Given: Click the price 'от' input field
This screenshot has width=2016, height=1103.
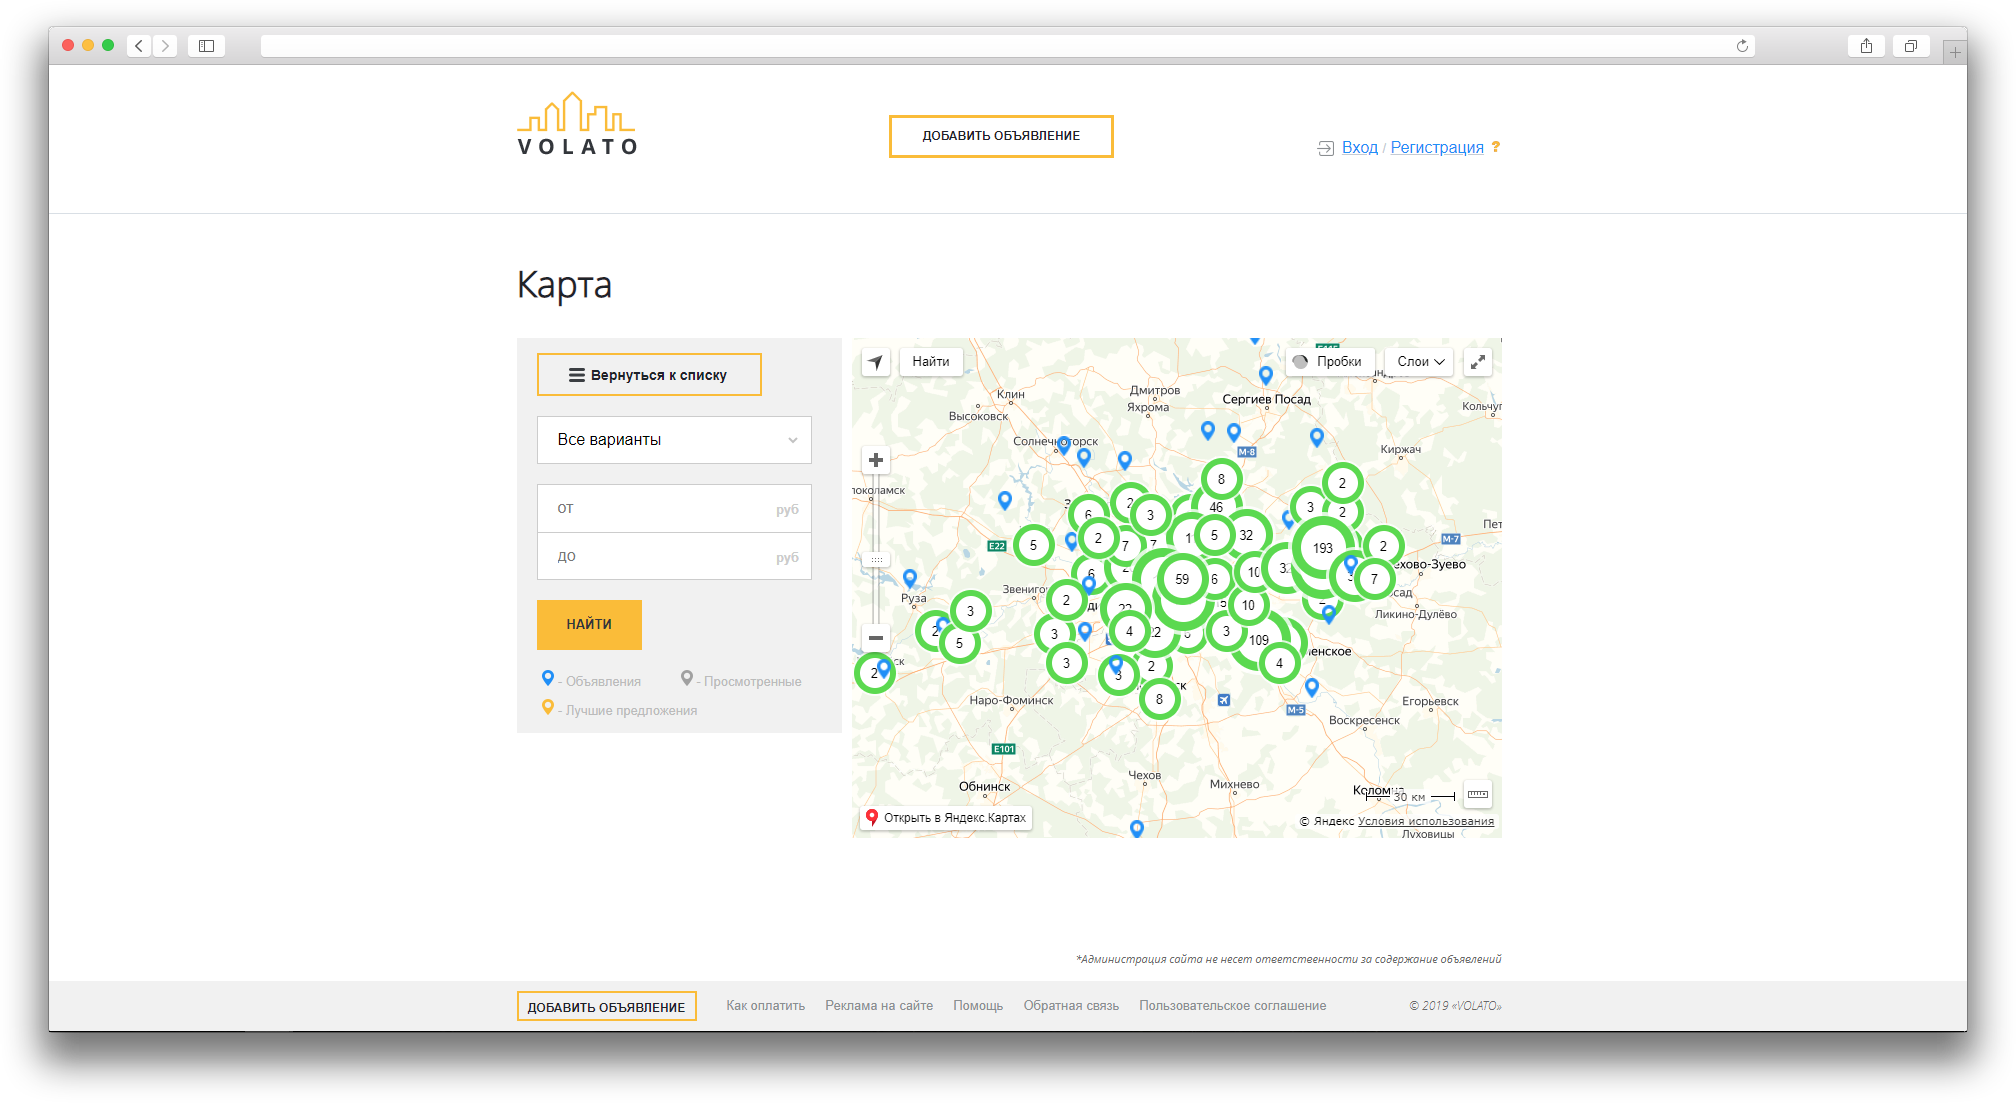Looking at the screenshot, I should click(x=674, y=509).
